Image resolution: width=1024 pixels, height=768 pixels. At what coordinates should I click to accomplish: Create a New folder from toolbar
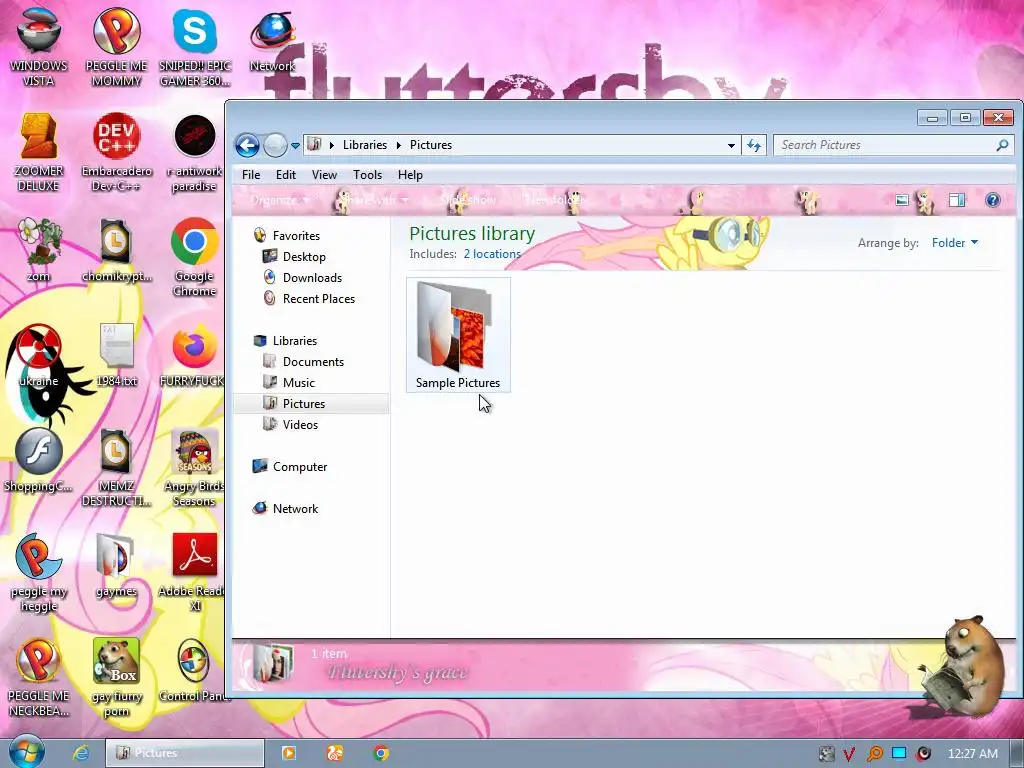tap(554, 200)
